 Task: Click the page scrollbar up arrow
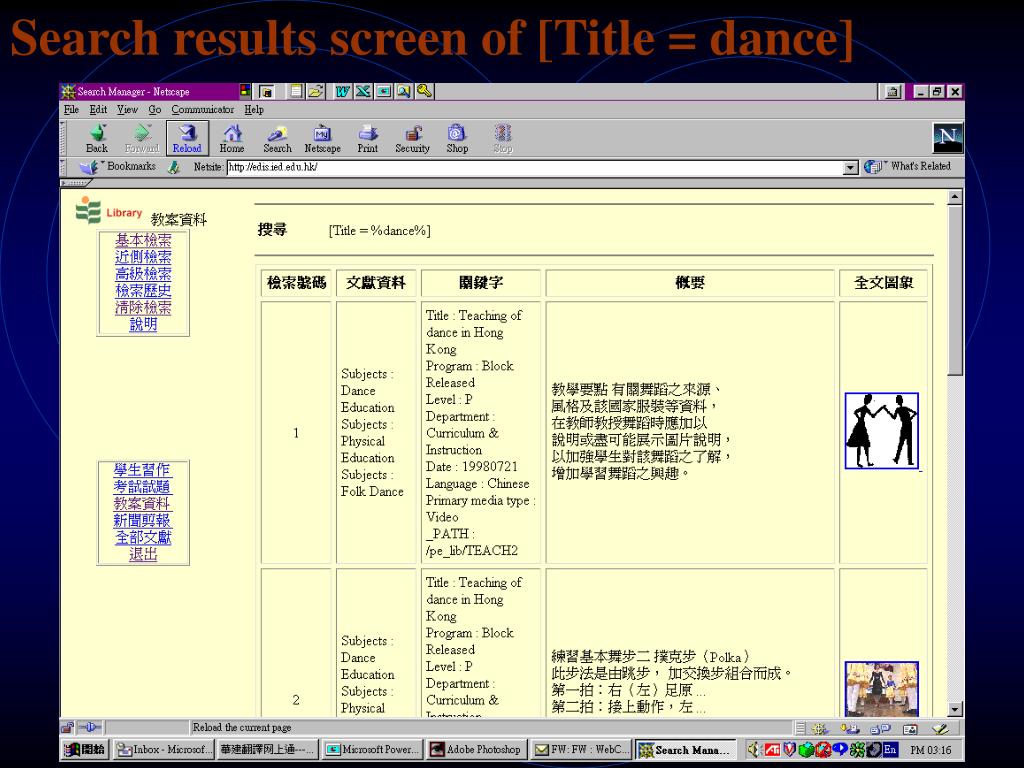[x=955, y=197]
